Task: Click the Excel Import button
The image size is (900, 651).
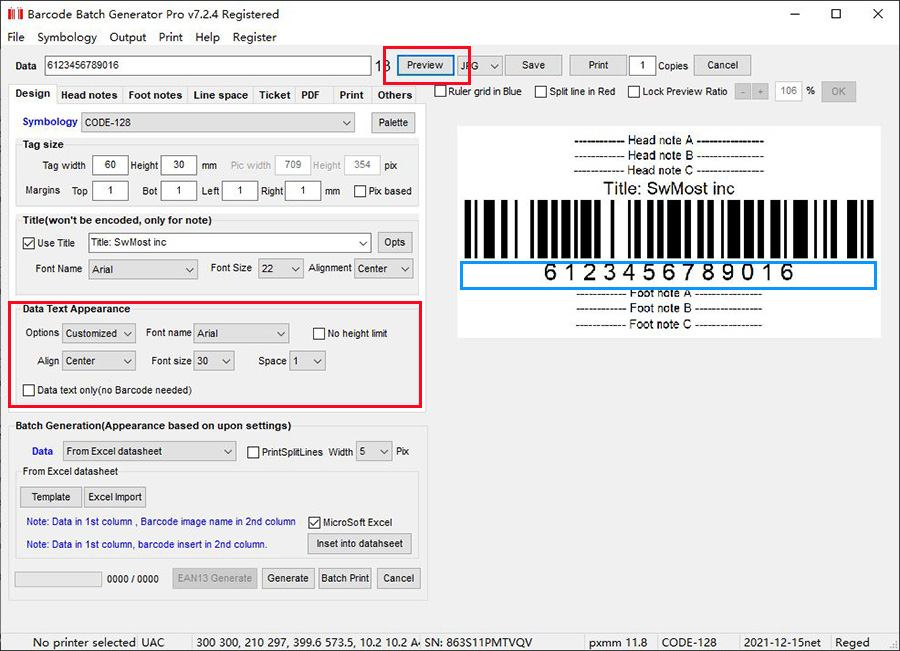Action: pyautogui.click(x=115, y=497)
